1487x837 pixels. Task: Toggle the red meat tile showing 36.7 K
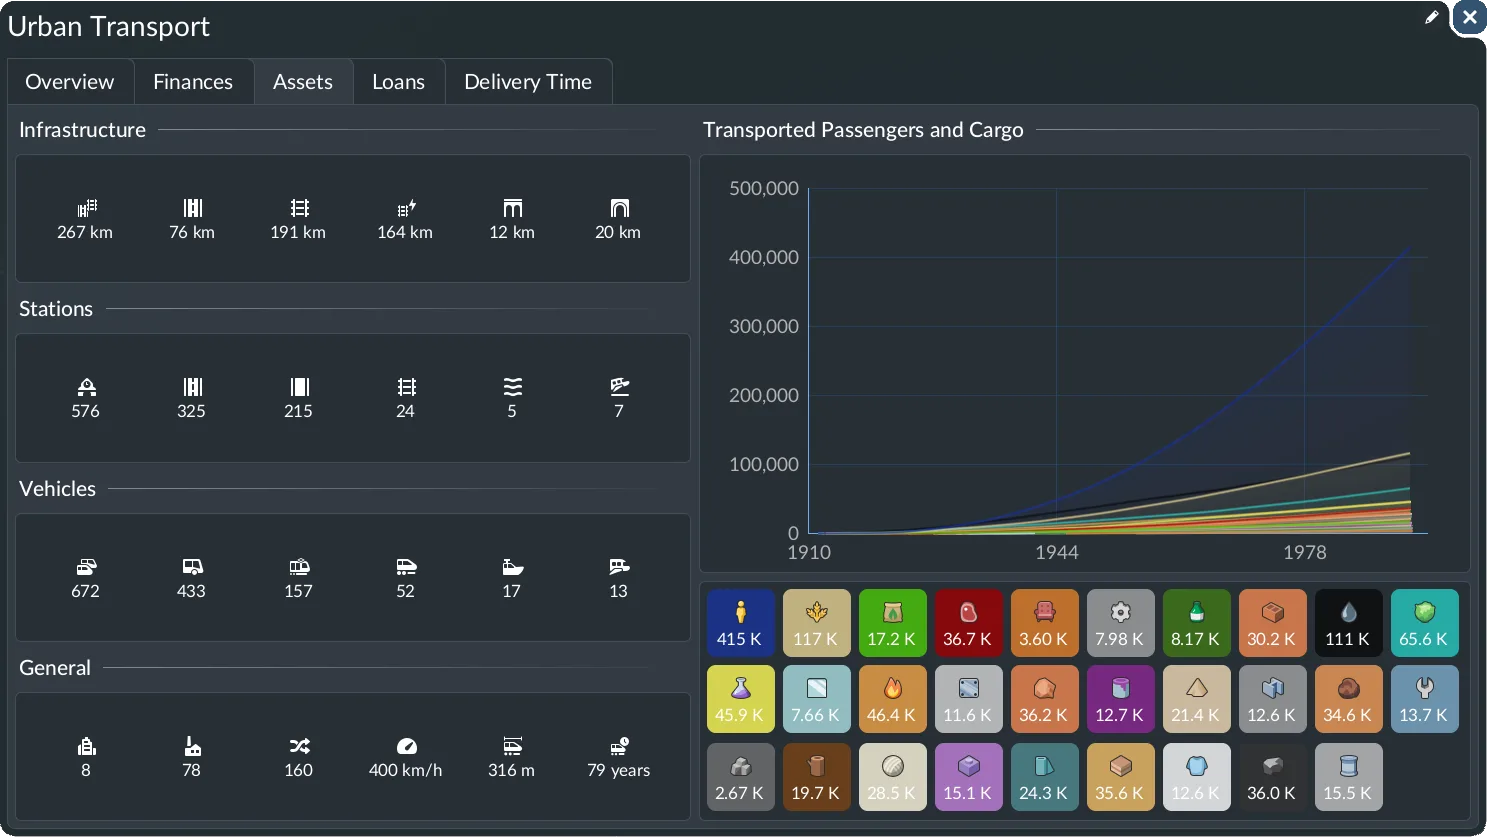coord(969,623)
